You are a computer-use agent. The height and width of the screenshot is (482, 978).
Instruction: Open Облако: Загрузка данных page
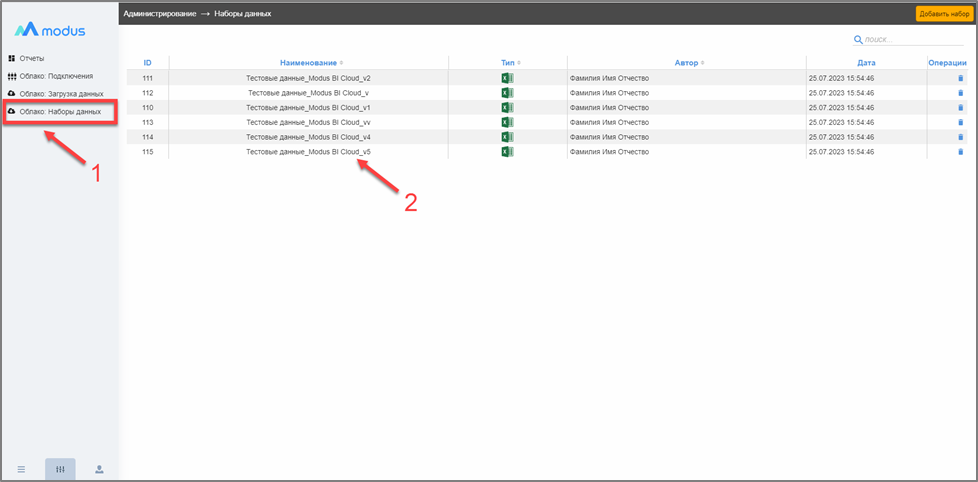pyautogui.click(x=61, y=94)
